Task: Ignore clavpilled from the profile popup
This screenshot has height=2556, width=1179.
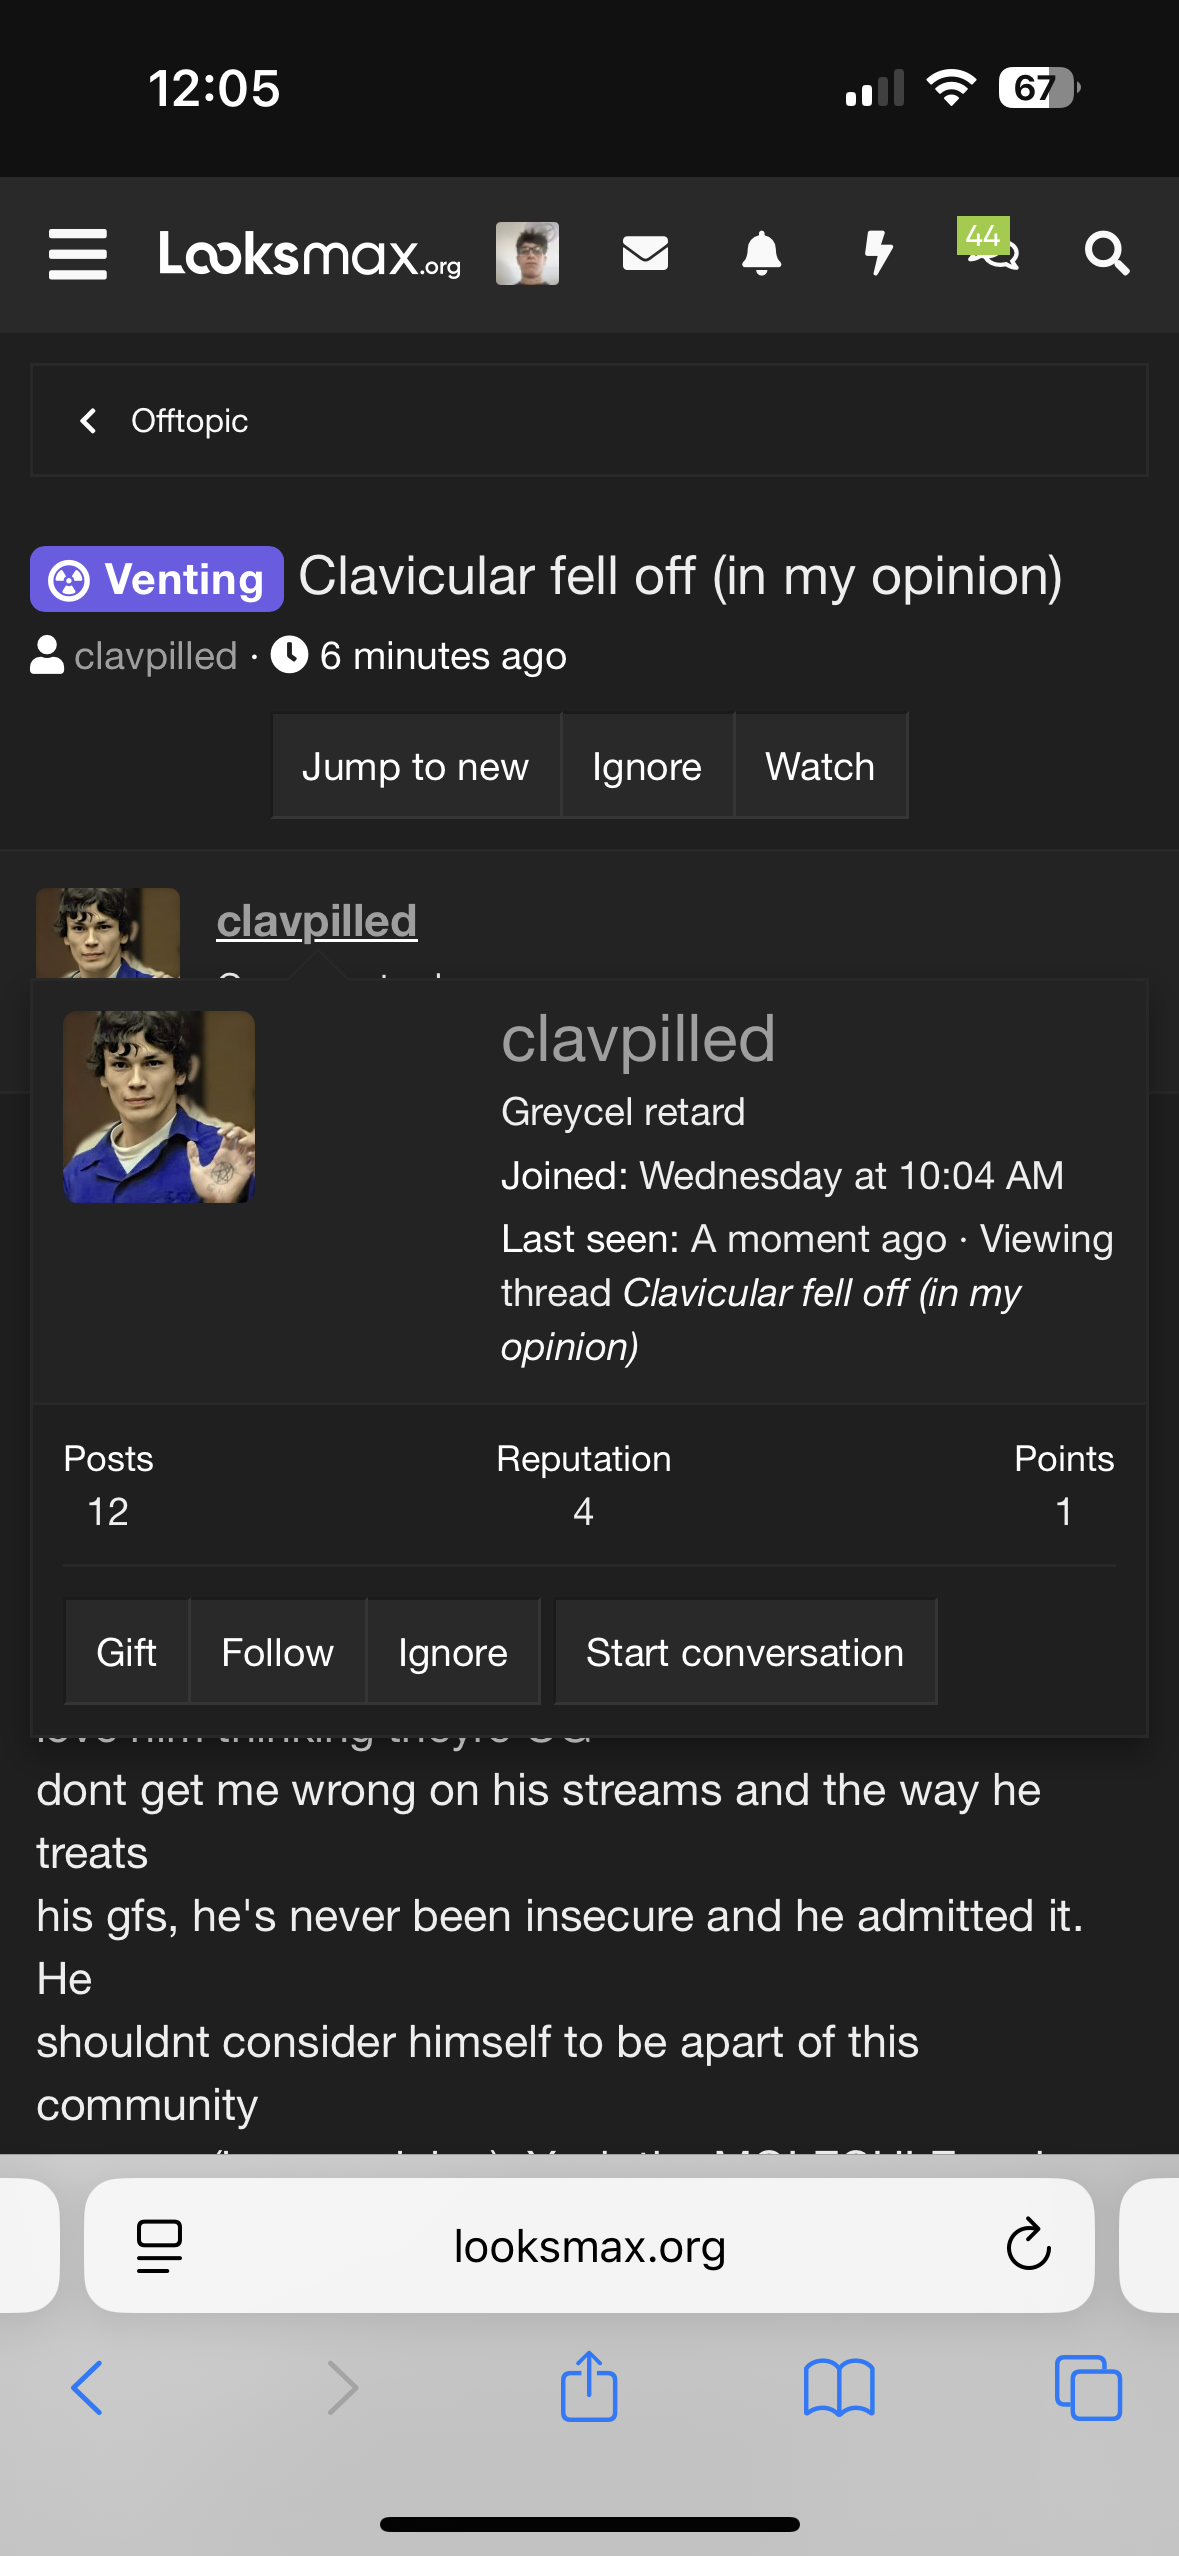Action: click(x=452, y=1653)
